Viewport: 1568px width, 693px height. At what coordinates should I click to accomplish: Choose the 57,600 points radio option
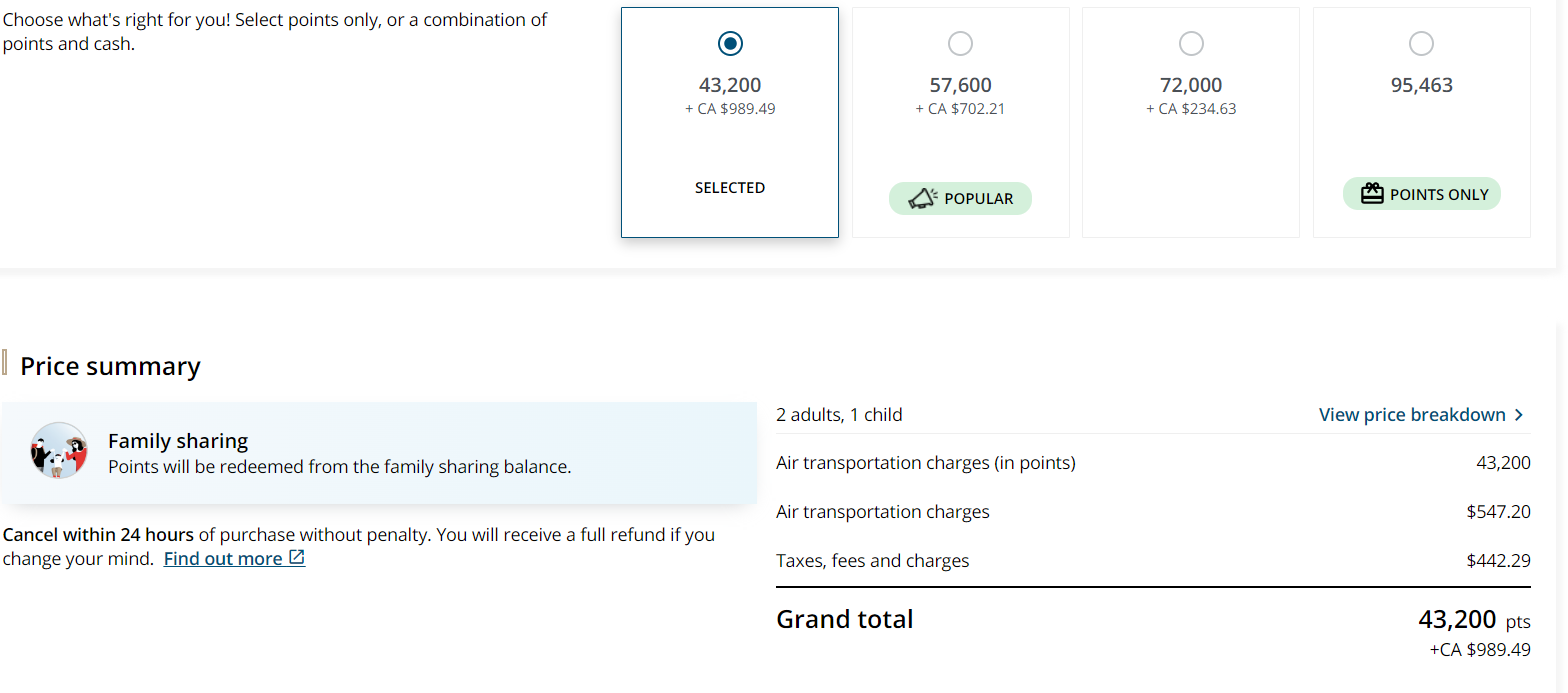tap(960, 44)
